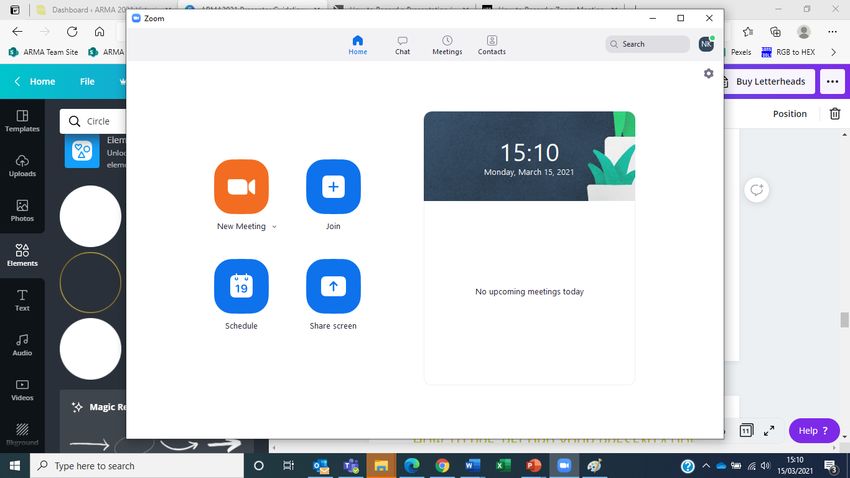This screenshot has width=850, height=478.
Task: Click the Circle search box in Canva
Action: tap(93, 121)
